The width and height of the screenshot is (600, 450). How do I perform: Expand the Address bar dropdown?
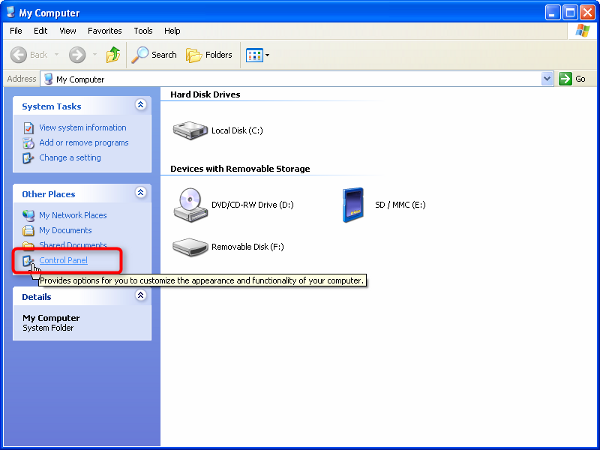(x=547, y=79)
